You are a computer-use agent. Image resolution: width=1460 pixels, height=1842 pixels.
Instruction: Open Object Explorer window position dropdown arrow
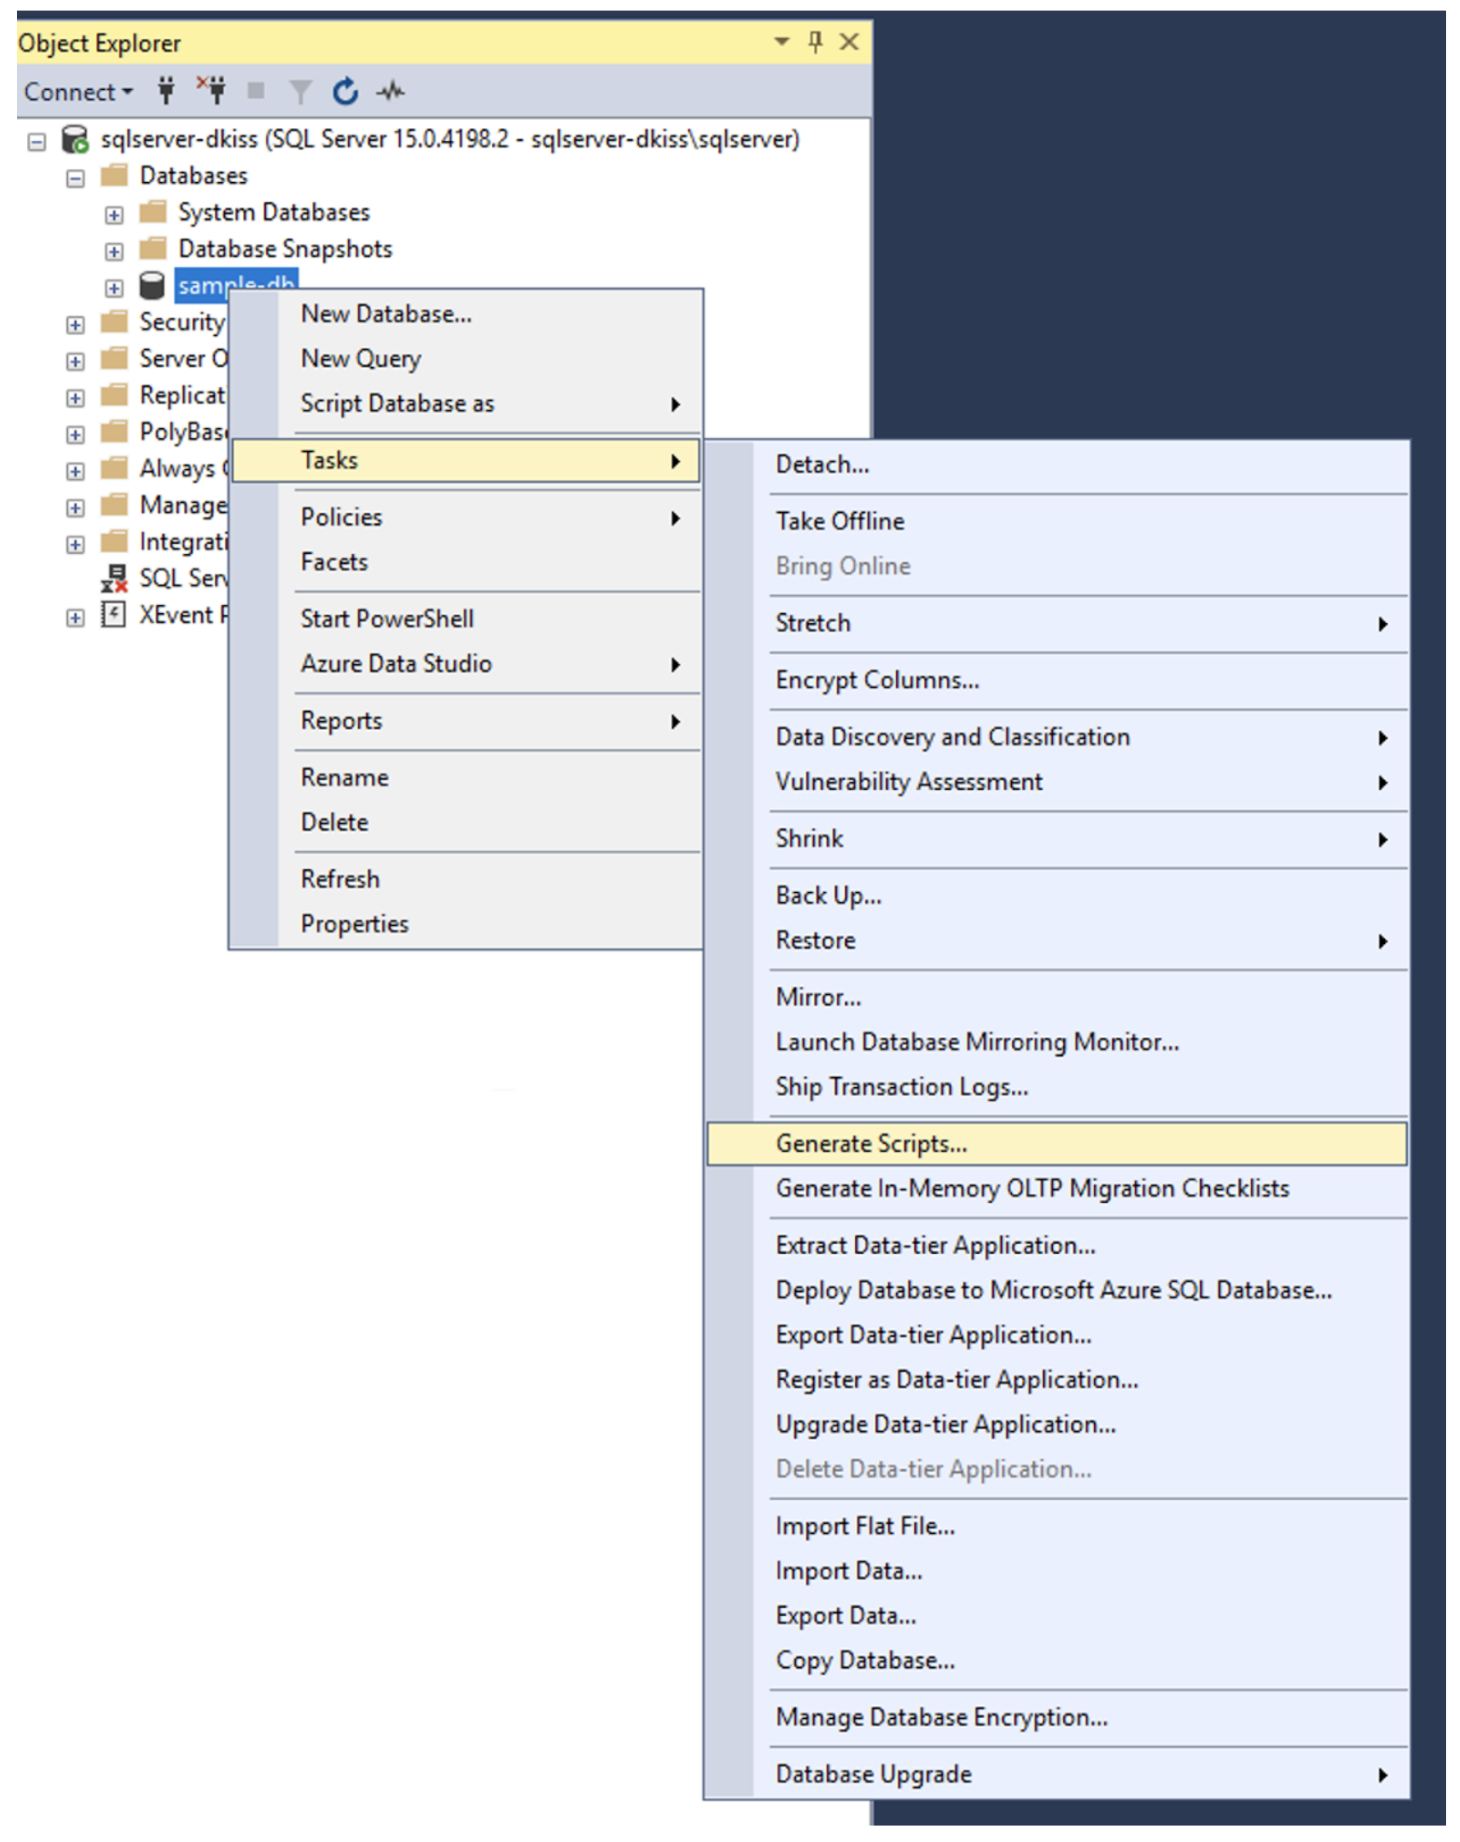coord(782,41)
